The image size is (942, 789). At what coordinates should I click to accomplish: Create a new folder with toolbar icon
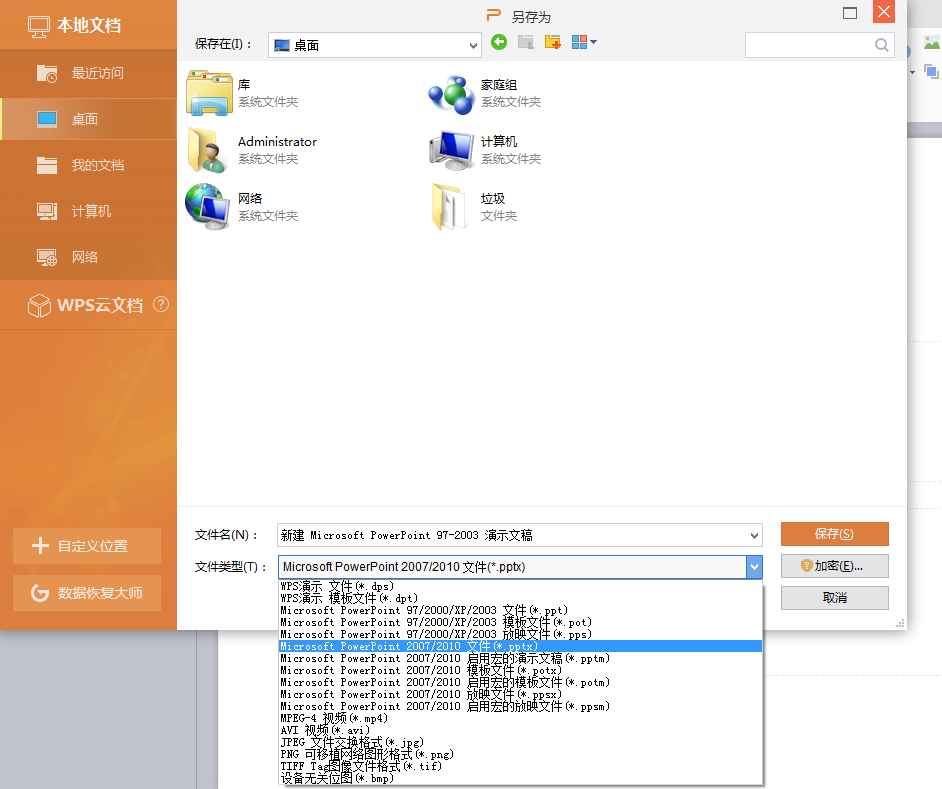553,42
